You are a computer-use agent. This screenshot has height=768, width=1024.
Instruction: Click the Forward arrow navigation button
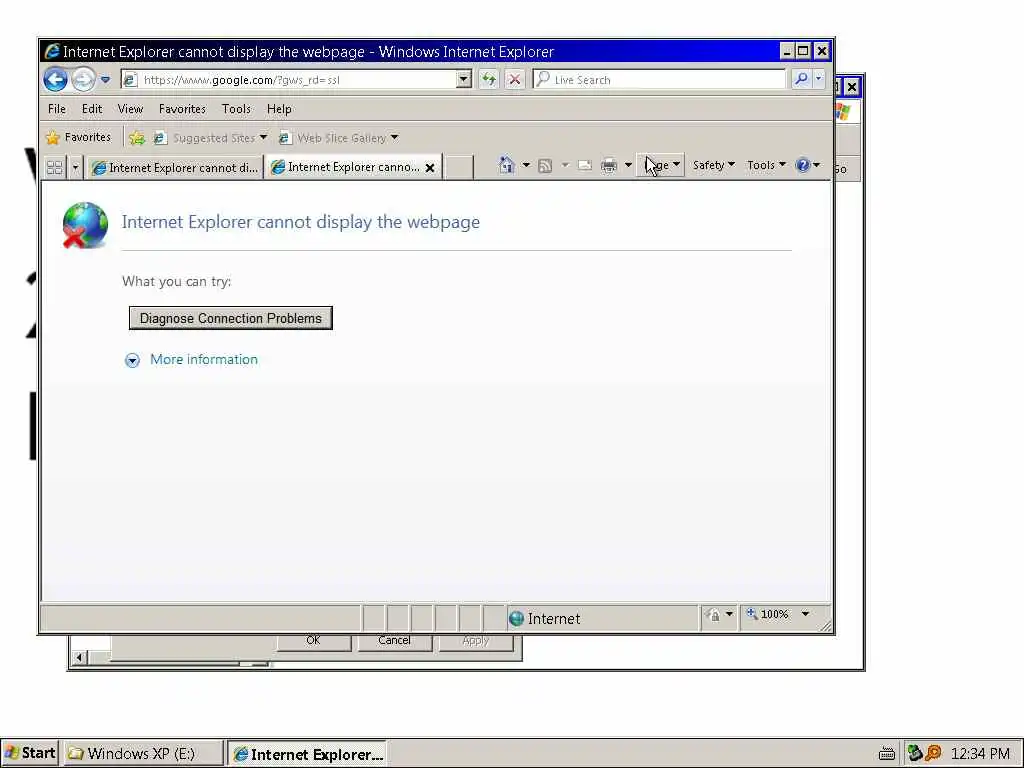coord(83,80)
